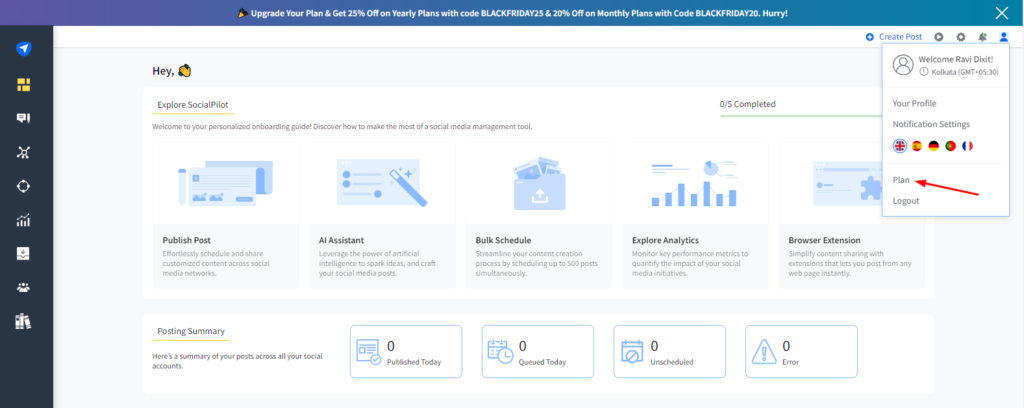The height and width of the screenshot is (408, 1024).
Task: Open the Analytics bar chart icon in sidebar
Action: click(24, 221)
